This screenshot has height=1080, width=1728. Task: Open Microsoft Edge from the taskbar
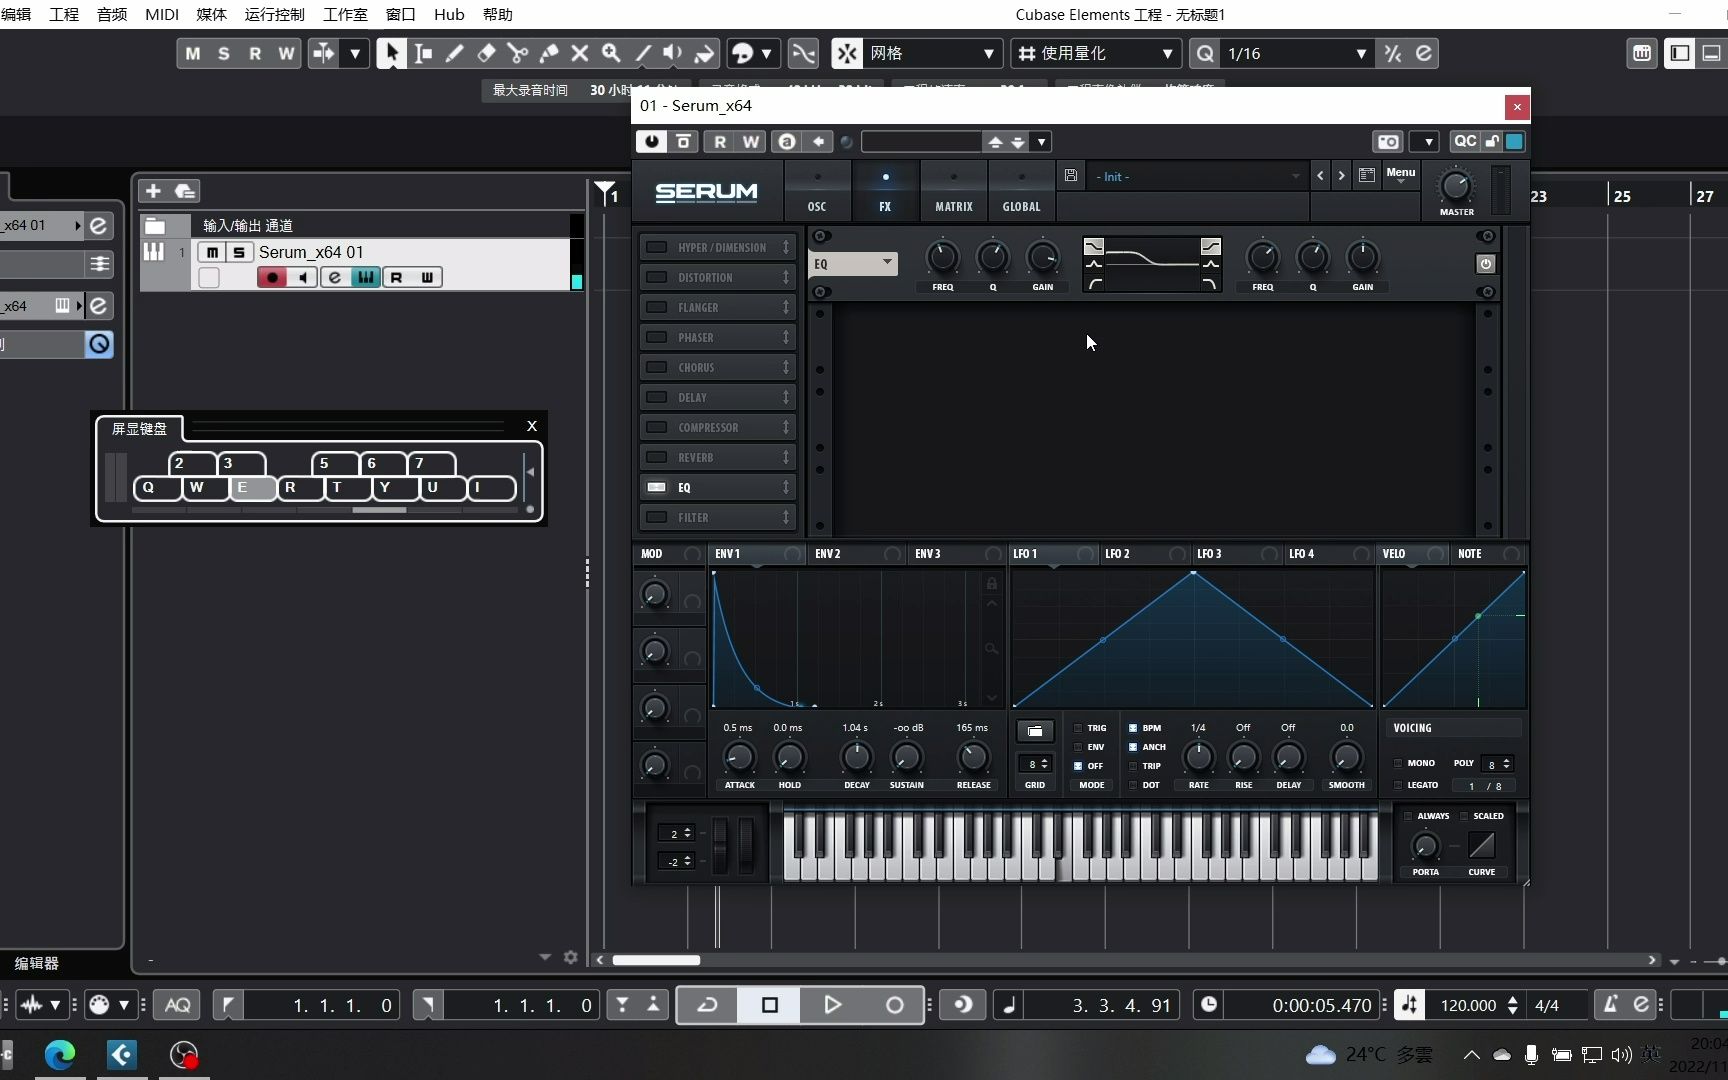point(60,1054)
